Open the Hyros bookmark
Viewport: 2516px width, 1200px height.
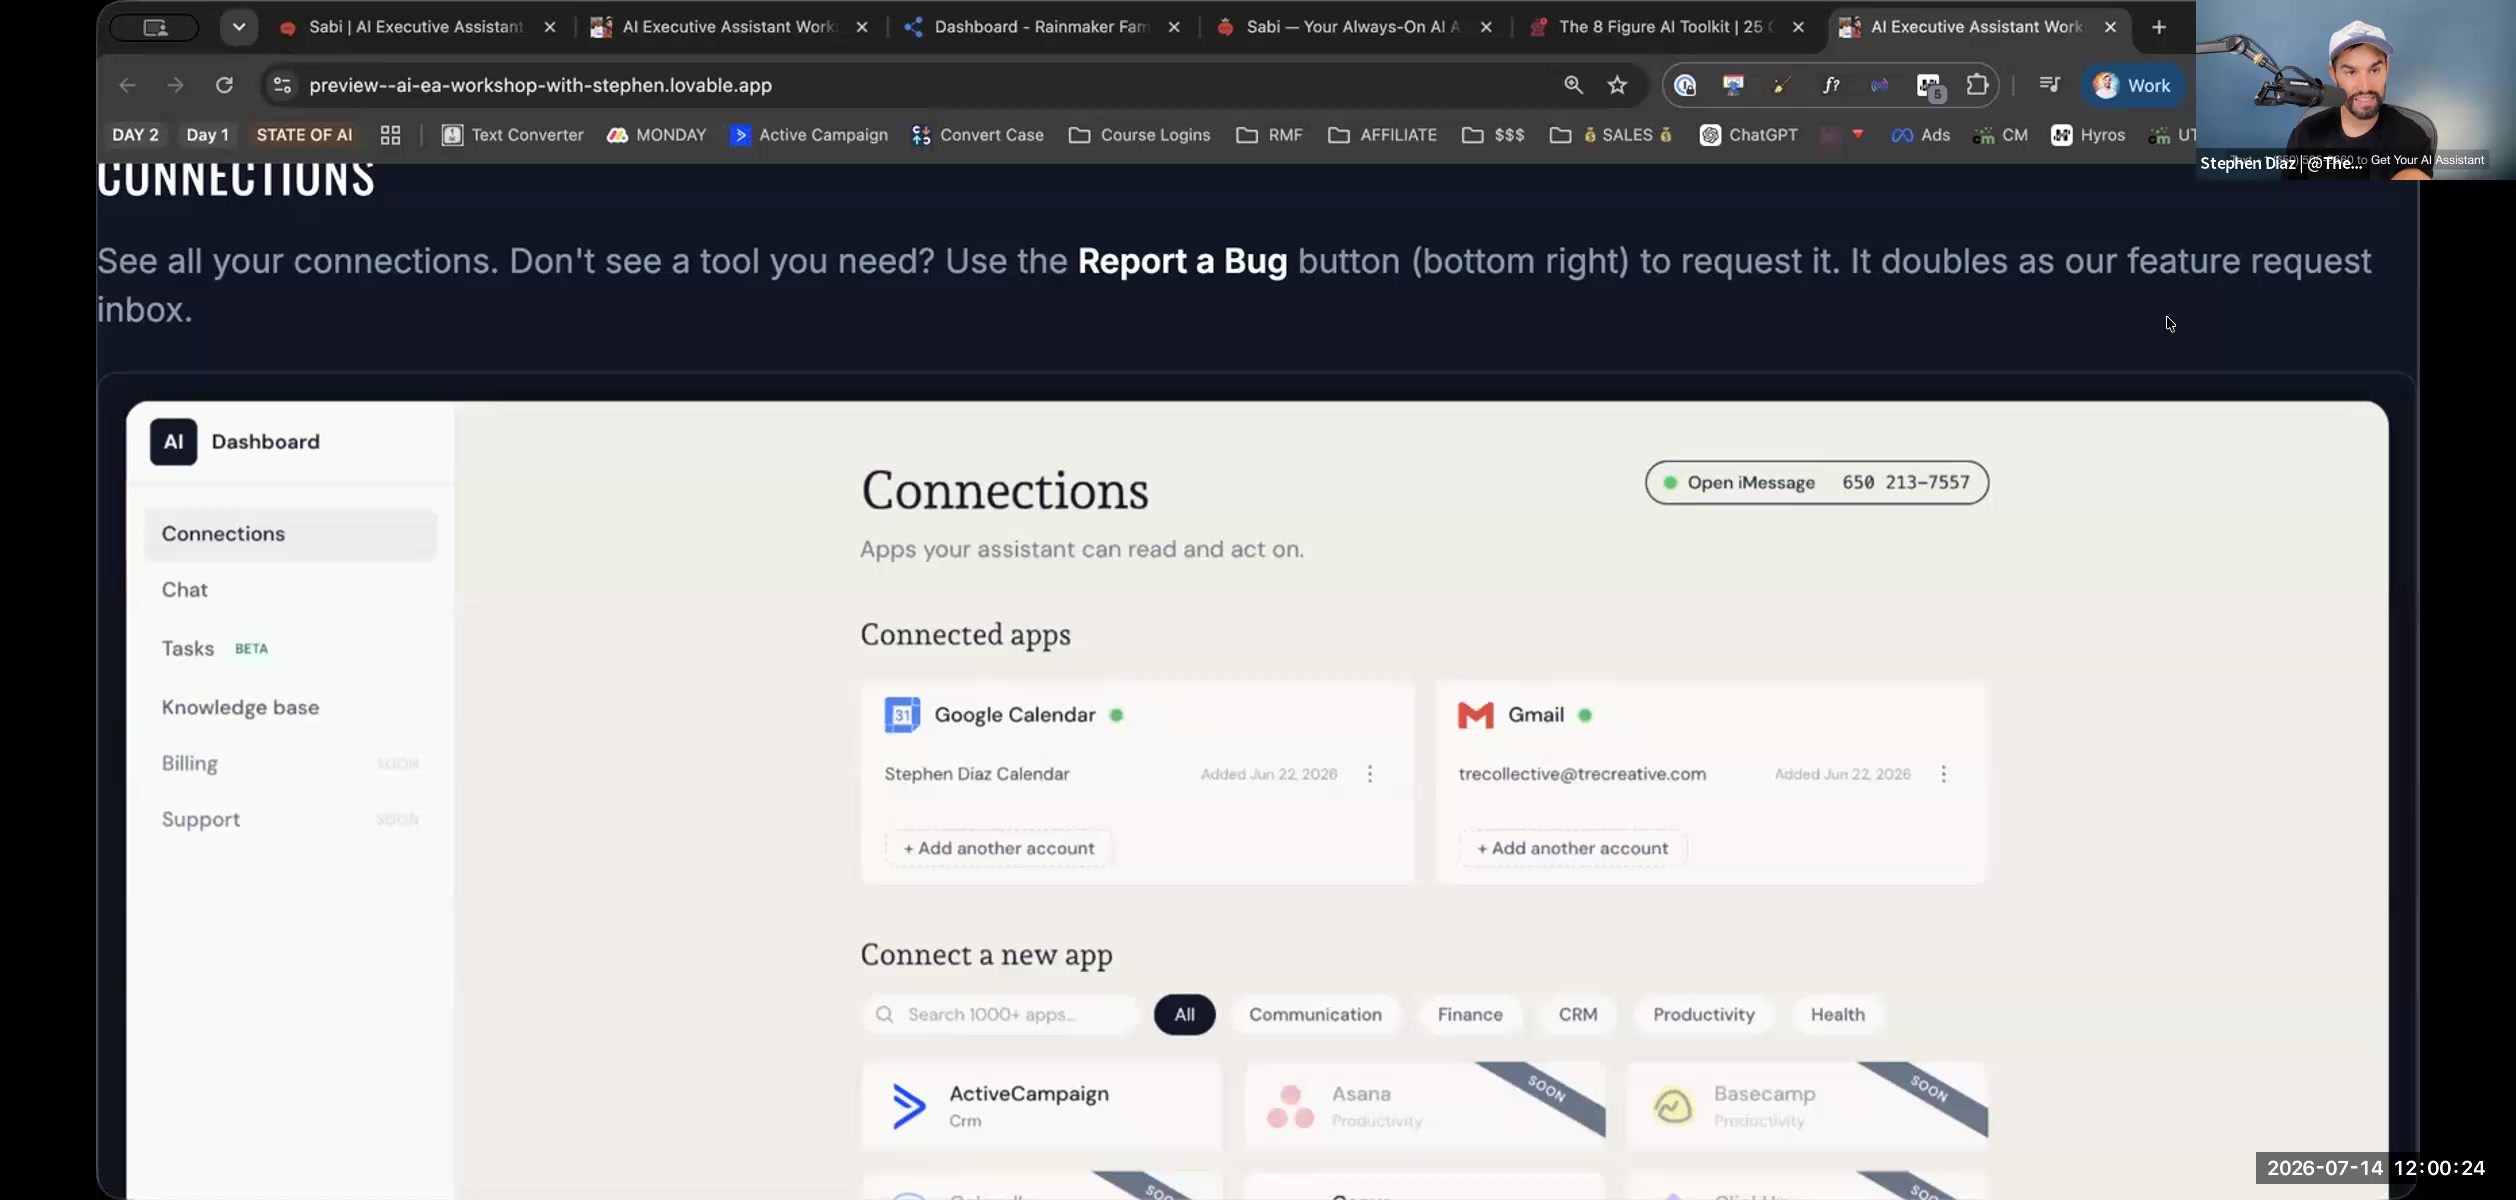(2088, 135)
